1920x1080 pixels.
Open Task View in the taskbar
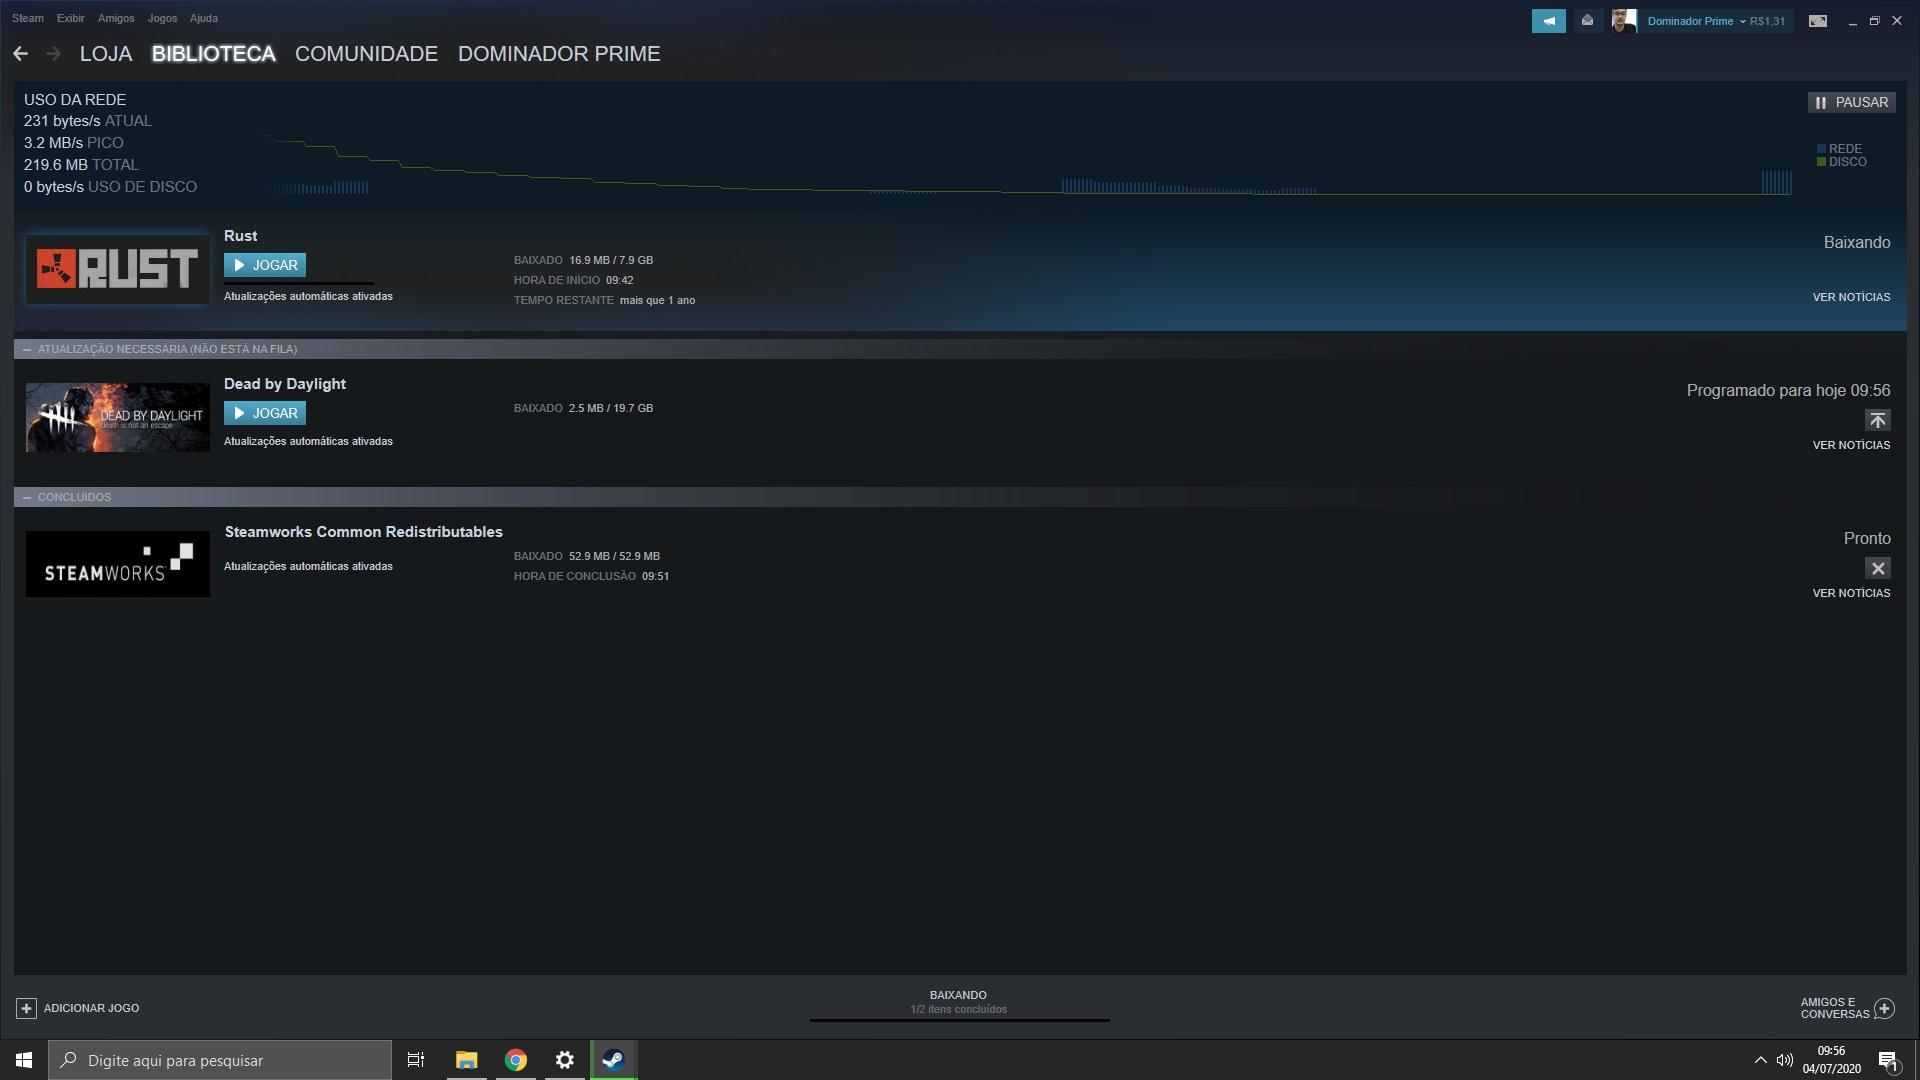point(416,1060)
